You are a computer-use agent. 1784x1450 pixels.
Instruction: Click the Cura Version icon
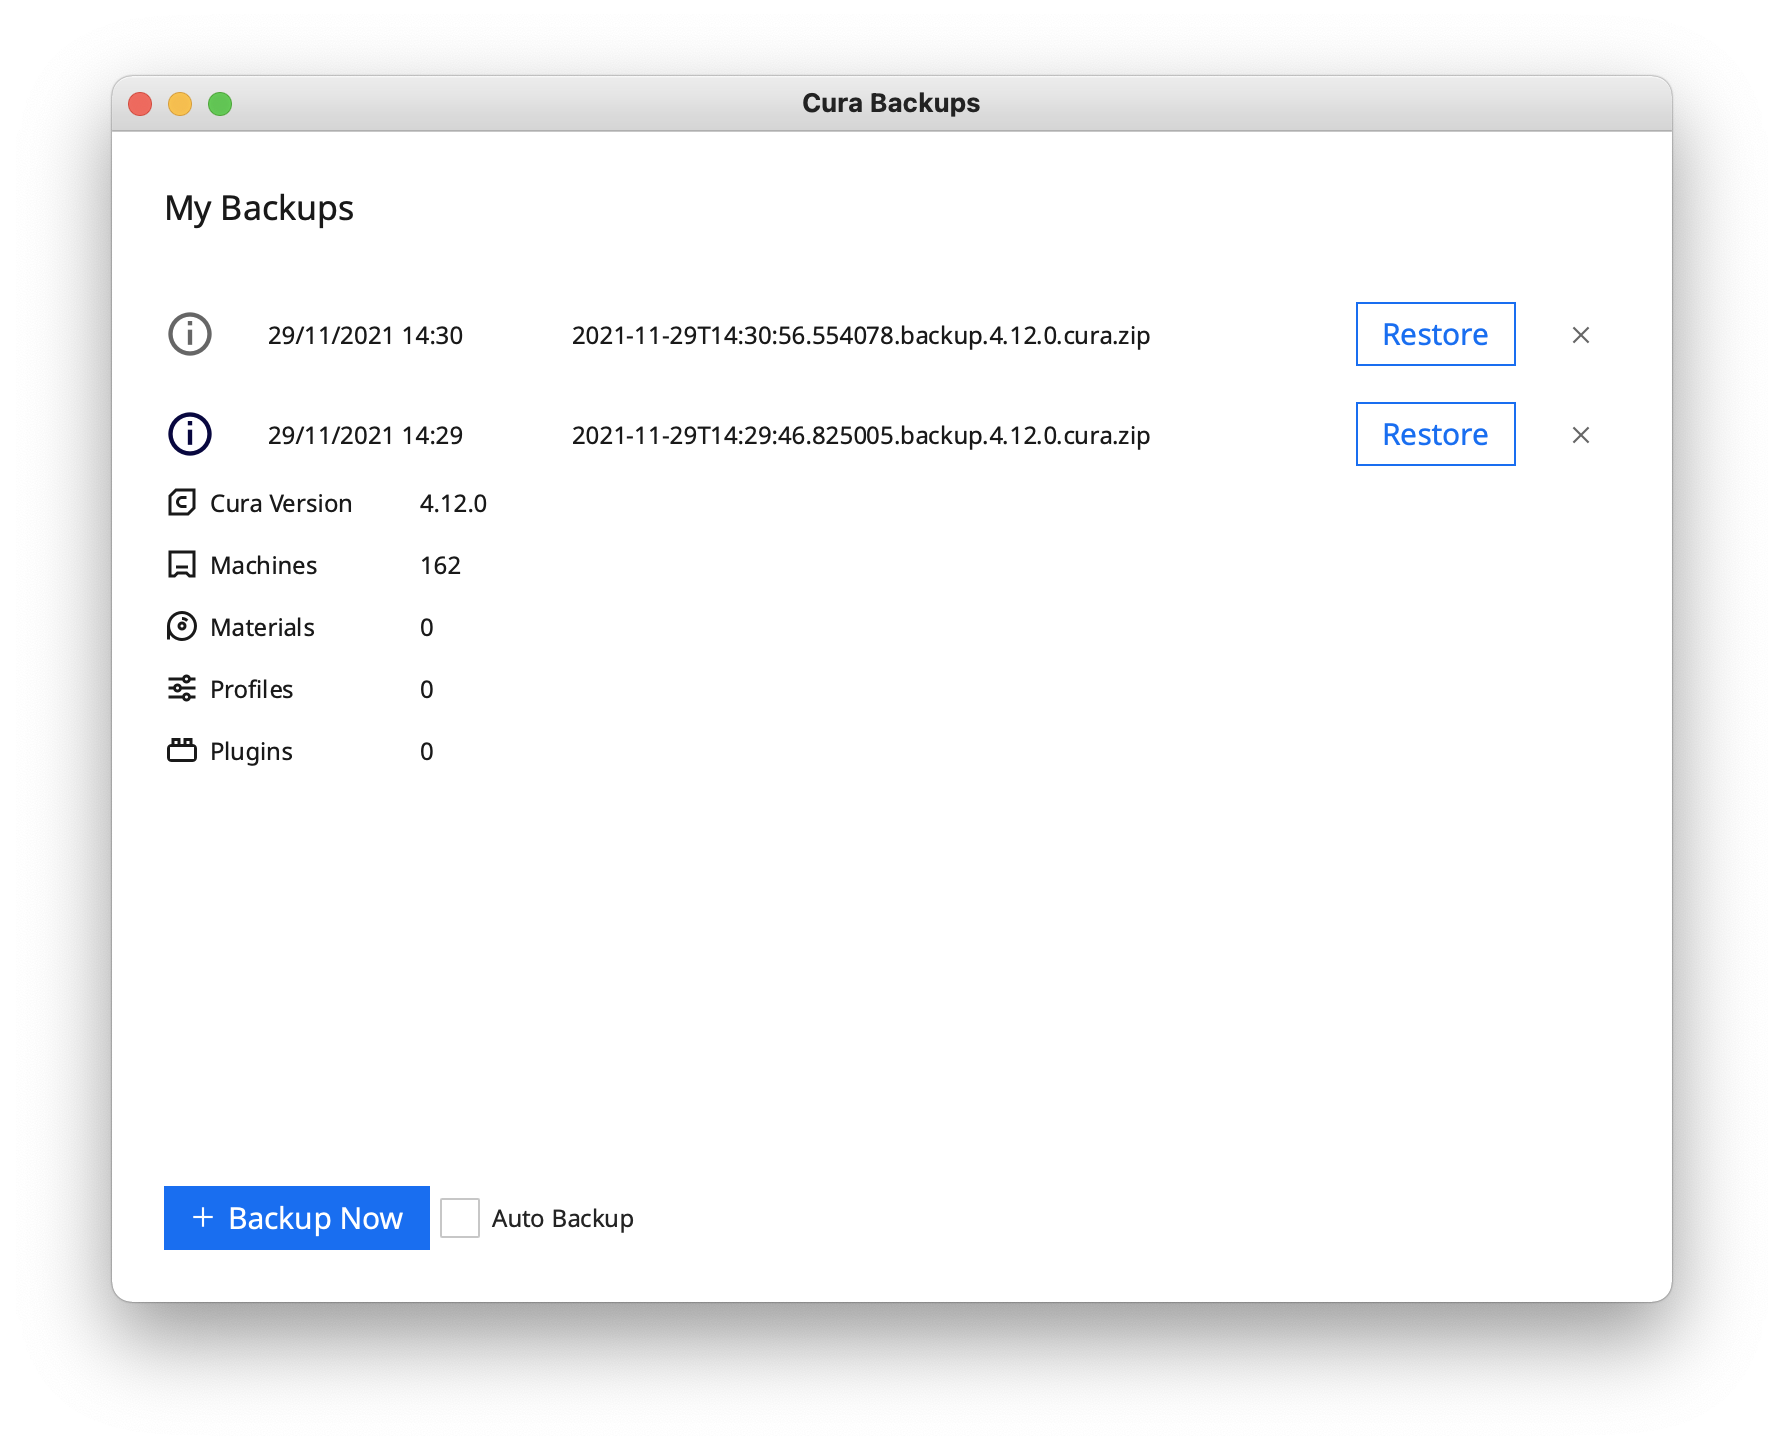pyautogui.click(x=182, y=503)
